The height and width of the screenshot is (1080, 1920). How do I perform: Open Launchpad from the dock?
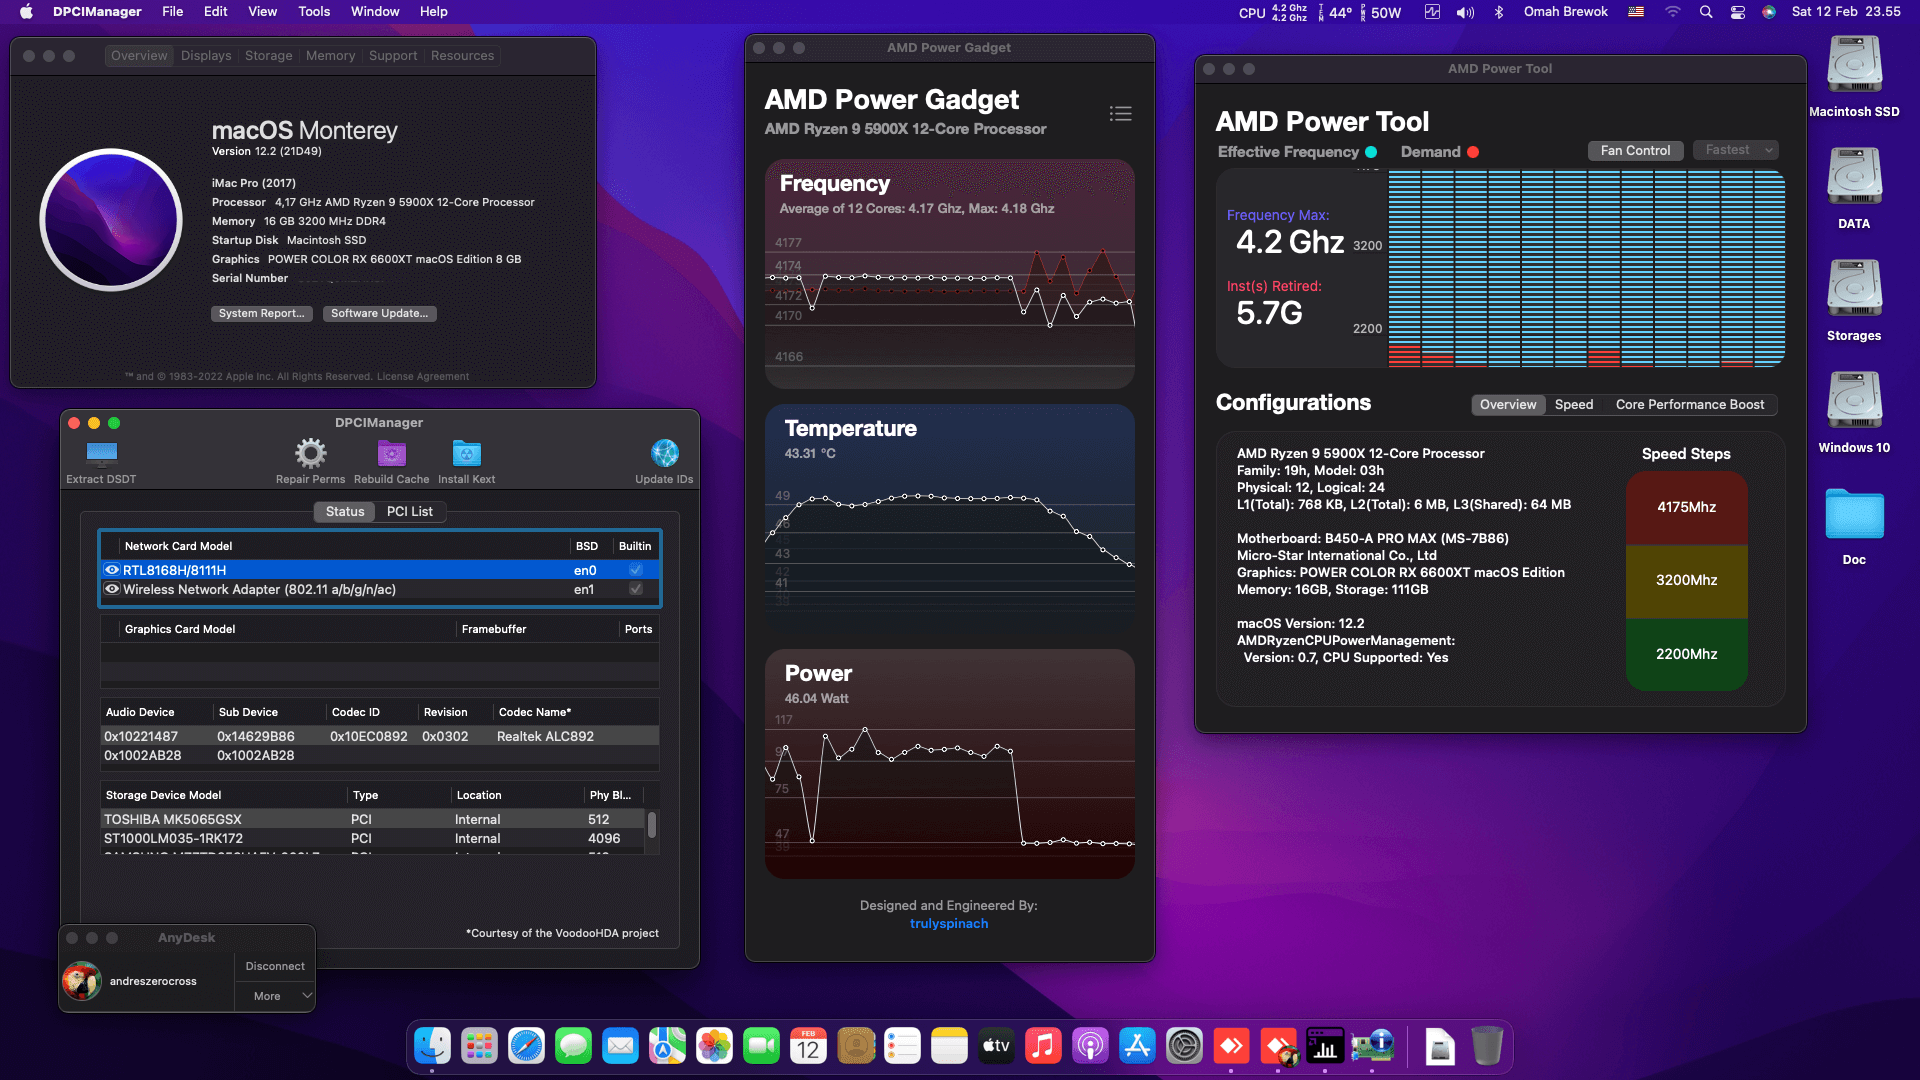479,1046
